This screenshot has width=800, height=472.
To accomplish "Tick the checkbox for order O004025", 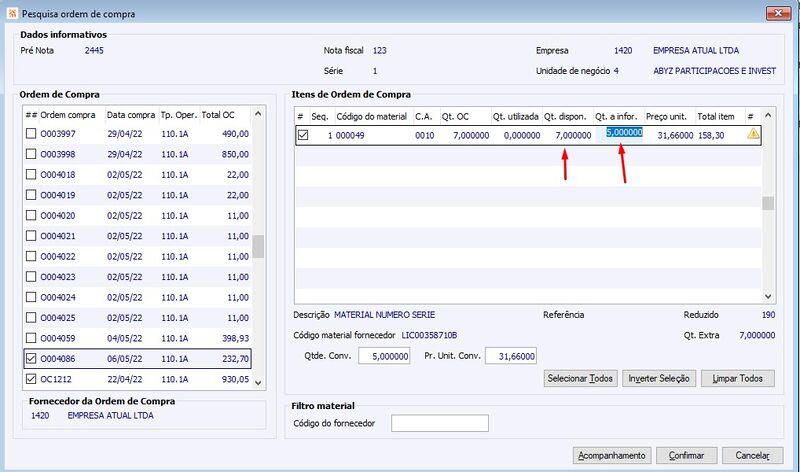I will tap(31, 317).
